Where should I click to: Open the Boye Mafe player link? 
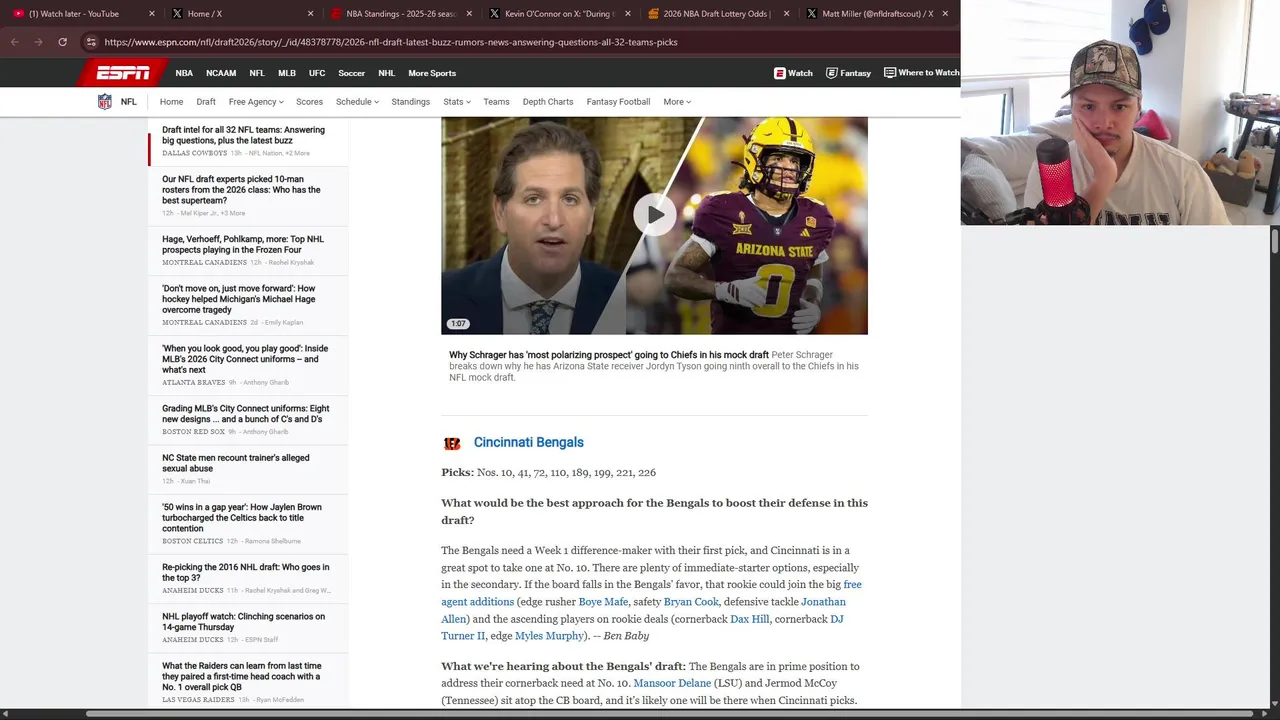click(x=603, y=602)
